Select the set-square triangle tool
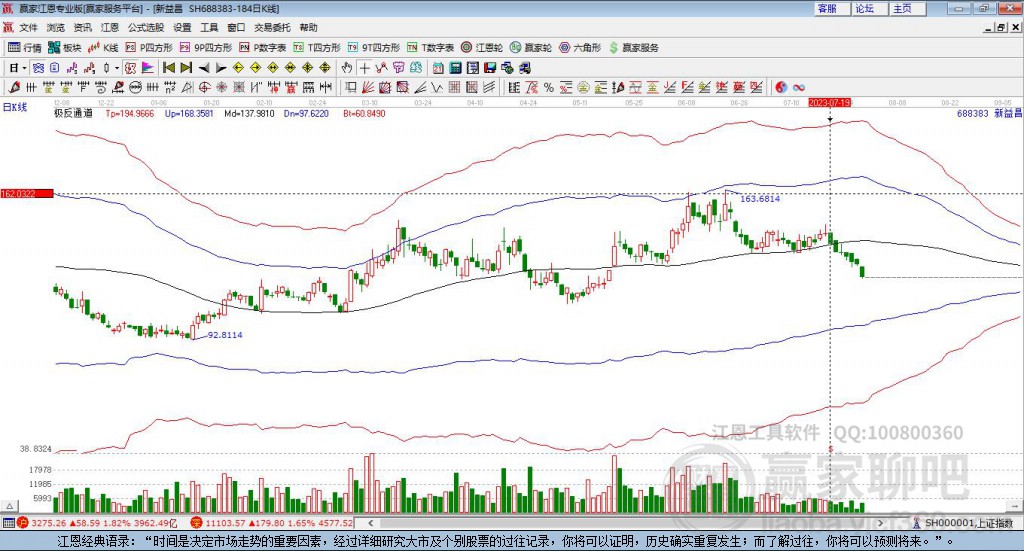This screenshot has height=551, width=1024. (x=187, y=87)
